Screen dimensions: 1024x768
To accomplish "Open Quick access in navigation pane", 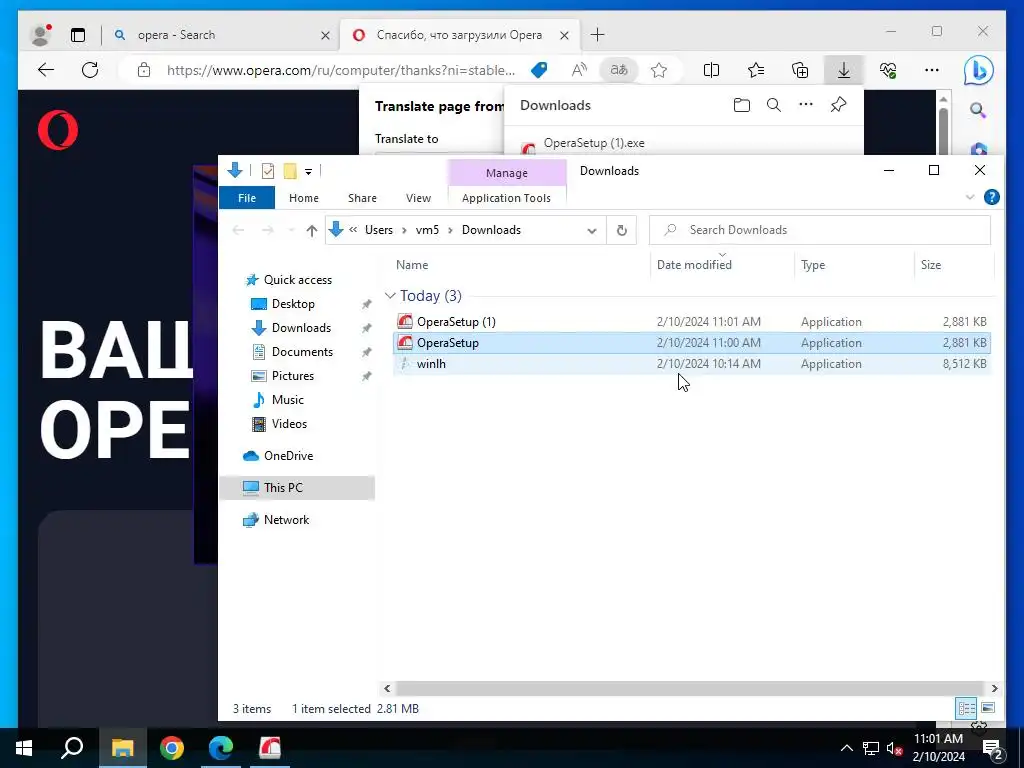I will point(297,280).
